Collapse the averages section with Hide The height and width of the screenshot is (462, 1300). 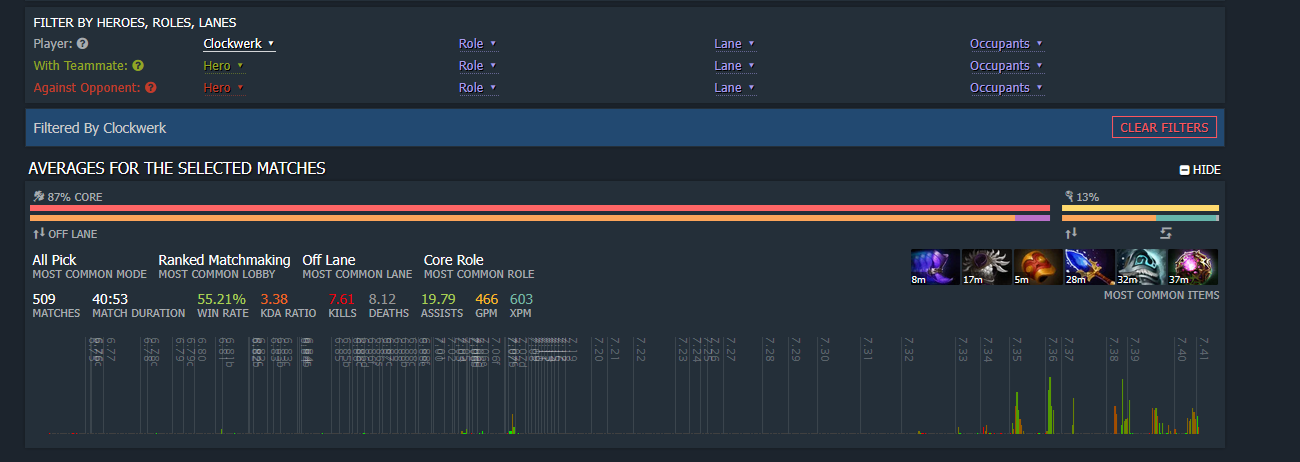[x=1200, y=170]
